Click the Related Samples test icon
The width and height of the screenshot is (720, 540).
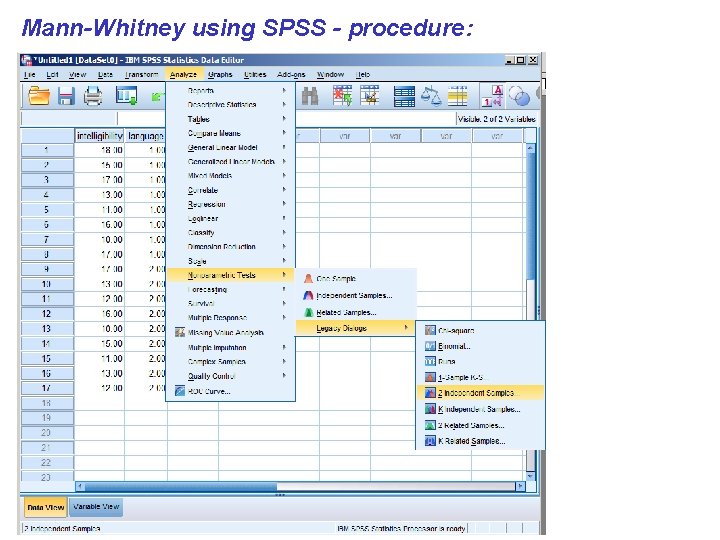pyautogui.click(x=308, y=312)
